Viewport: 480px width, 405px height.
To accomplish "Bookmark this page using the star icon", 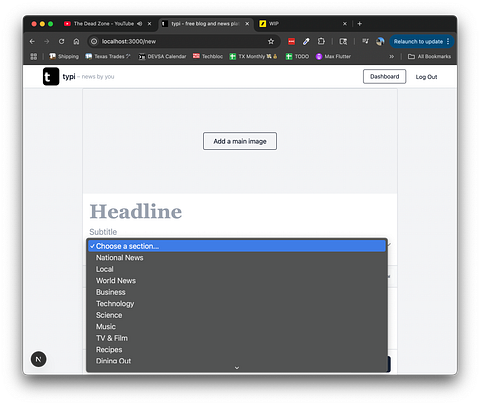I will coord(271,41).
